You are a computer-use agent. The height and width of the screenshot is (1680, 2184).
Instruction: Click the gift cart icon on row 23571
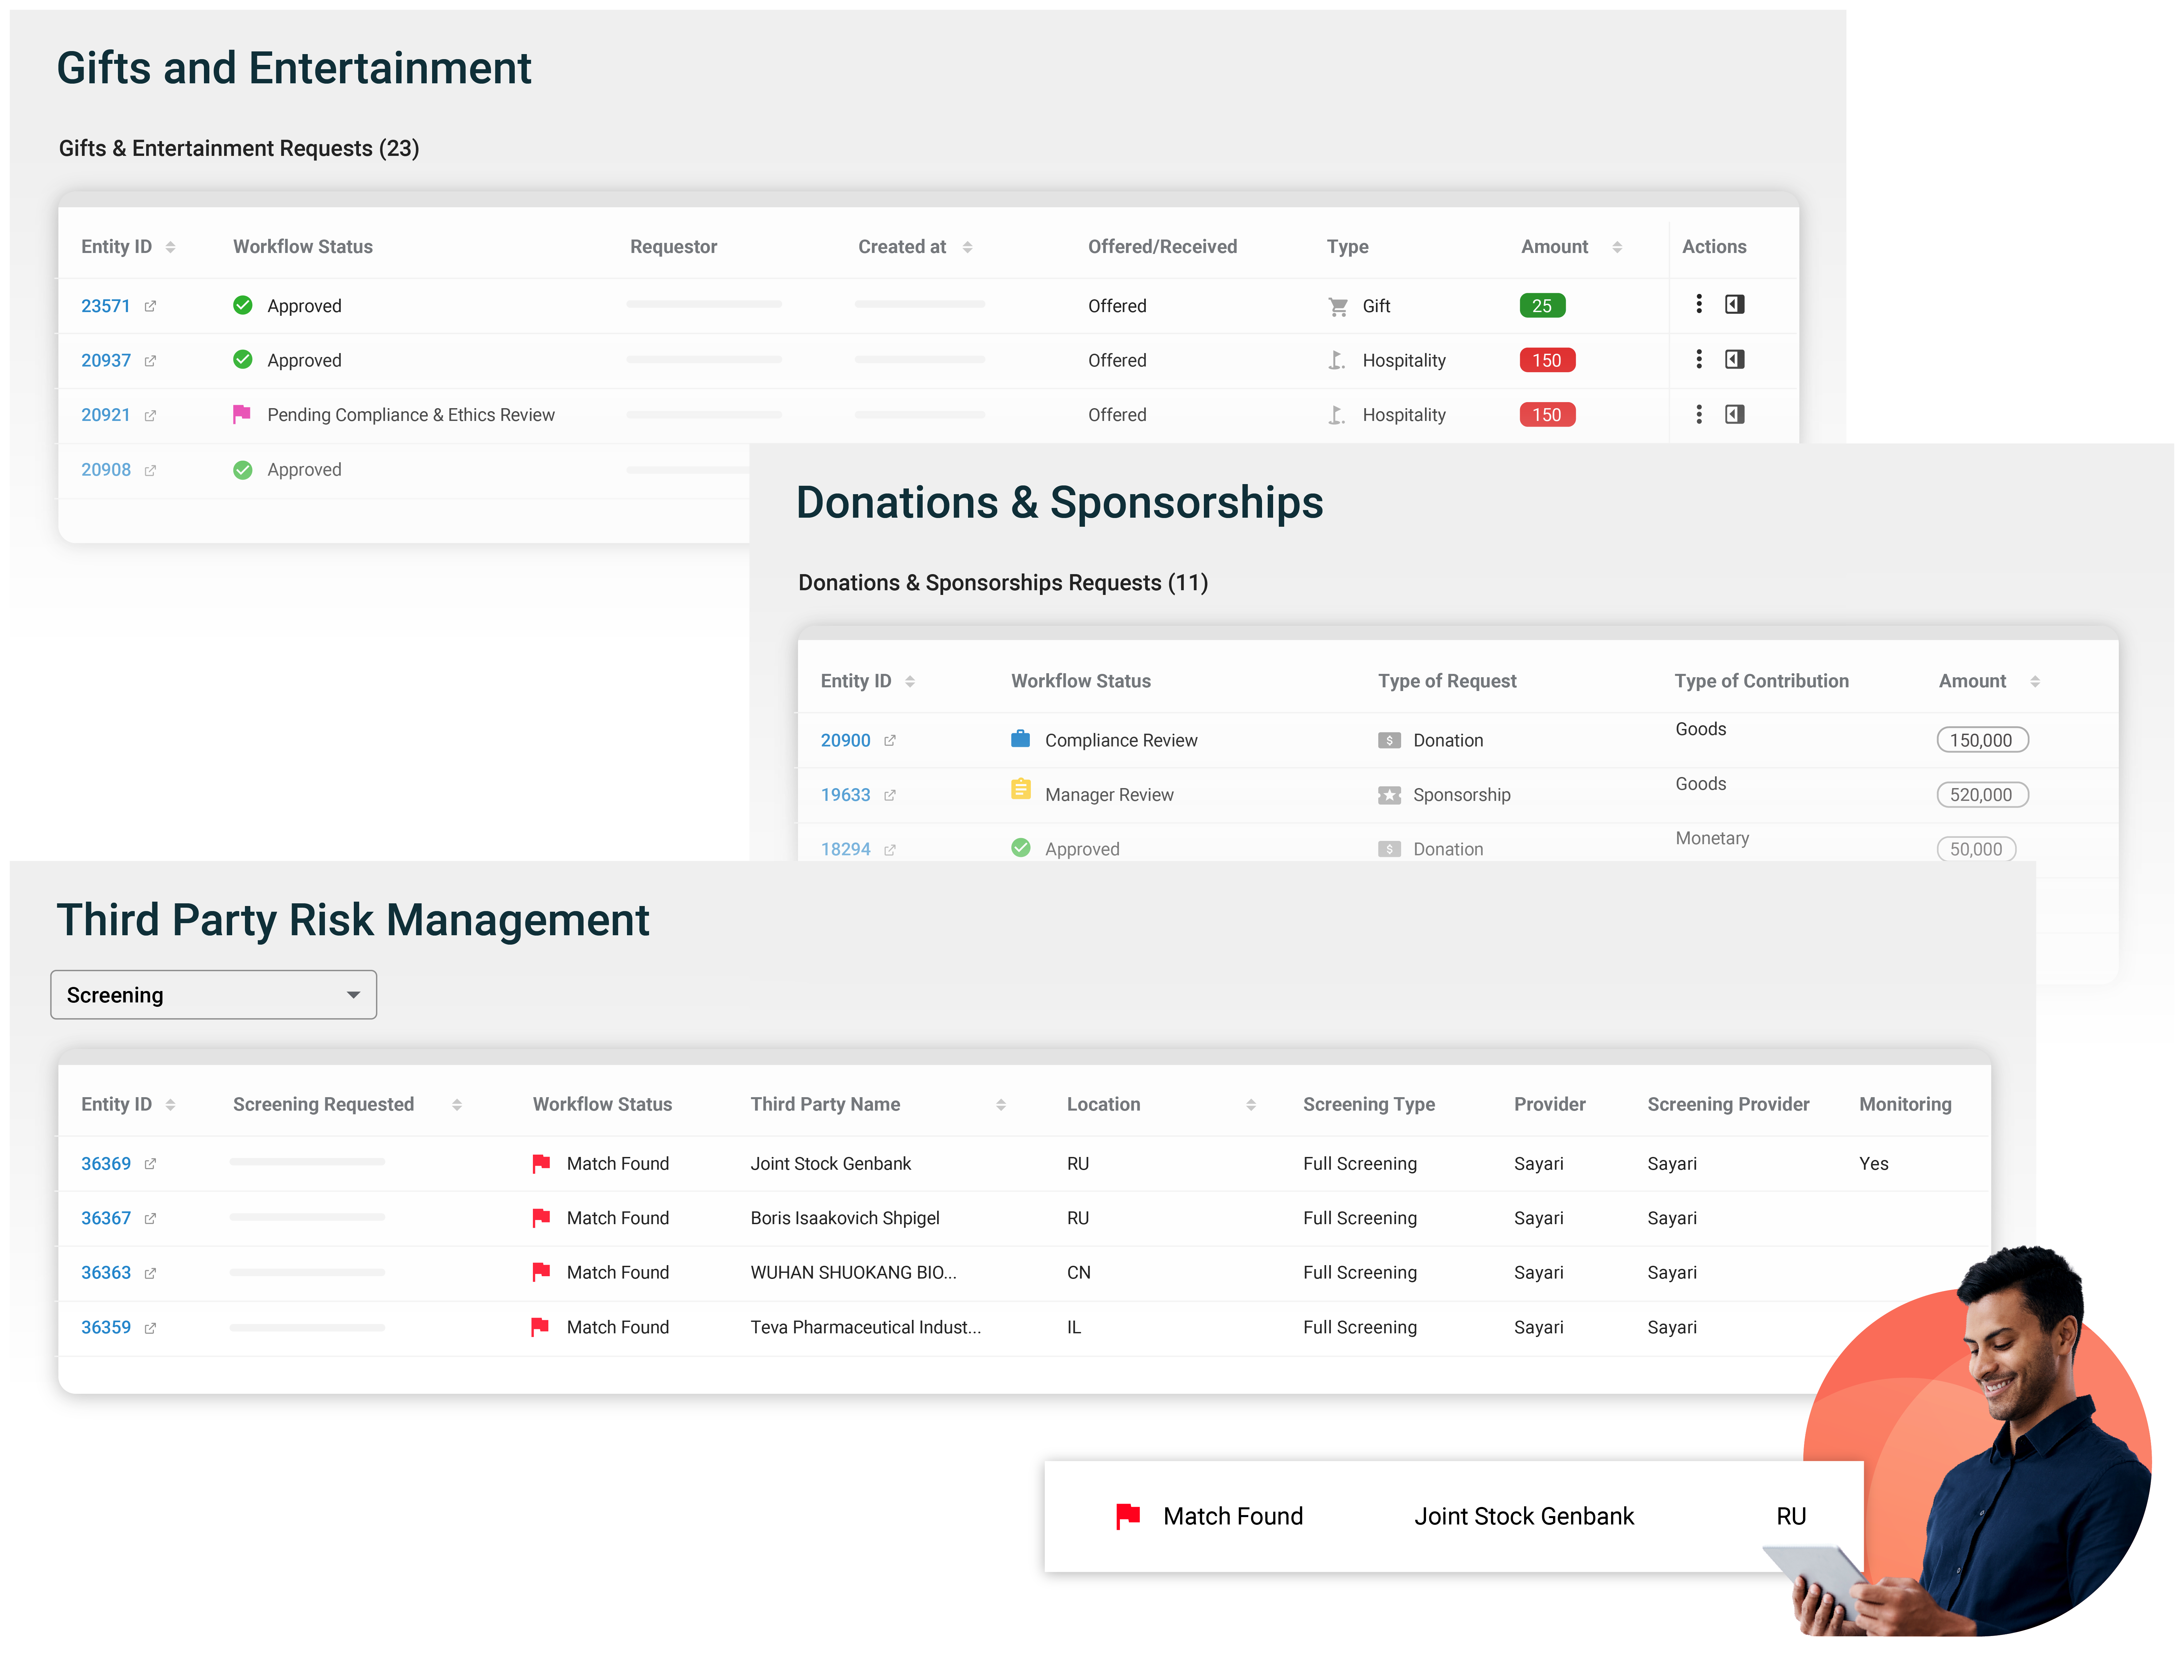coord(1338,306)
